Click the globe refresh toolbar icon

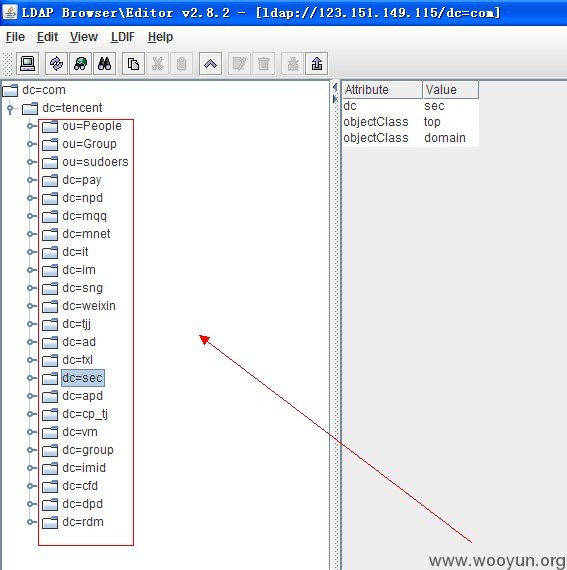point(80,64)
